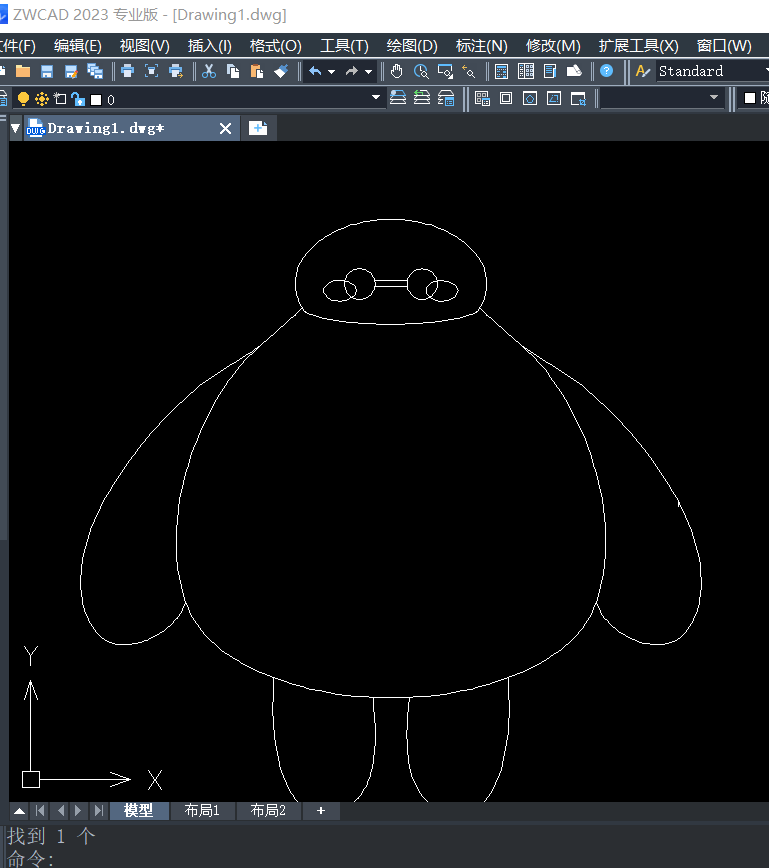Open the Insert (插入) menu
The height and width of the screenshot is (868, 769).
(209, 45)
